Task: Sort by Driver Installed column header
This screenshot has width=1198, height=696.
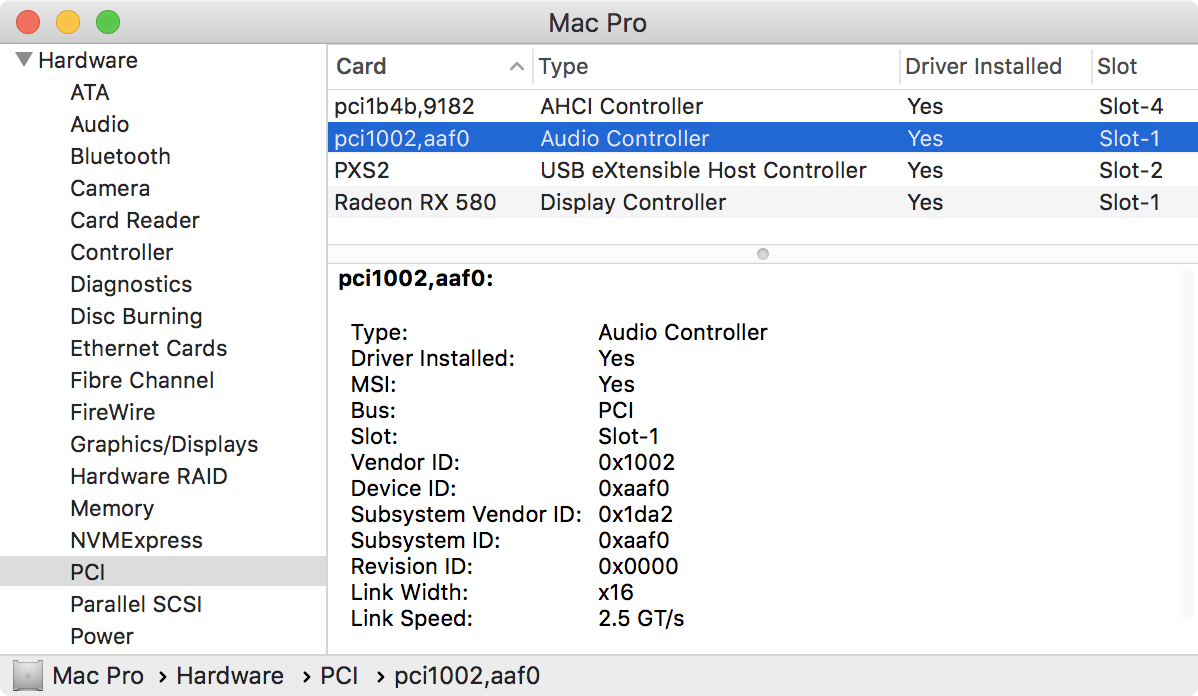Action: (983, 66)
